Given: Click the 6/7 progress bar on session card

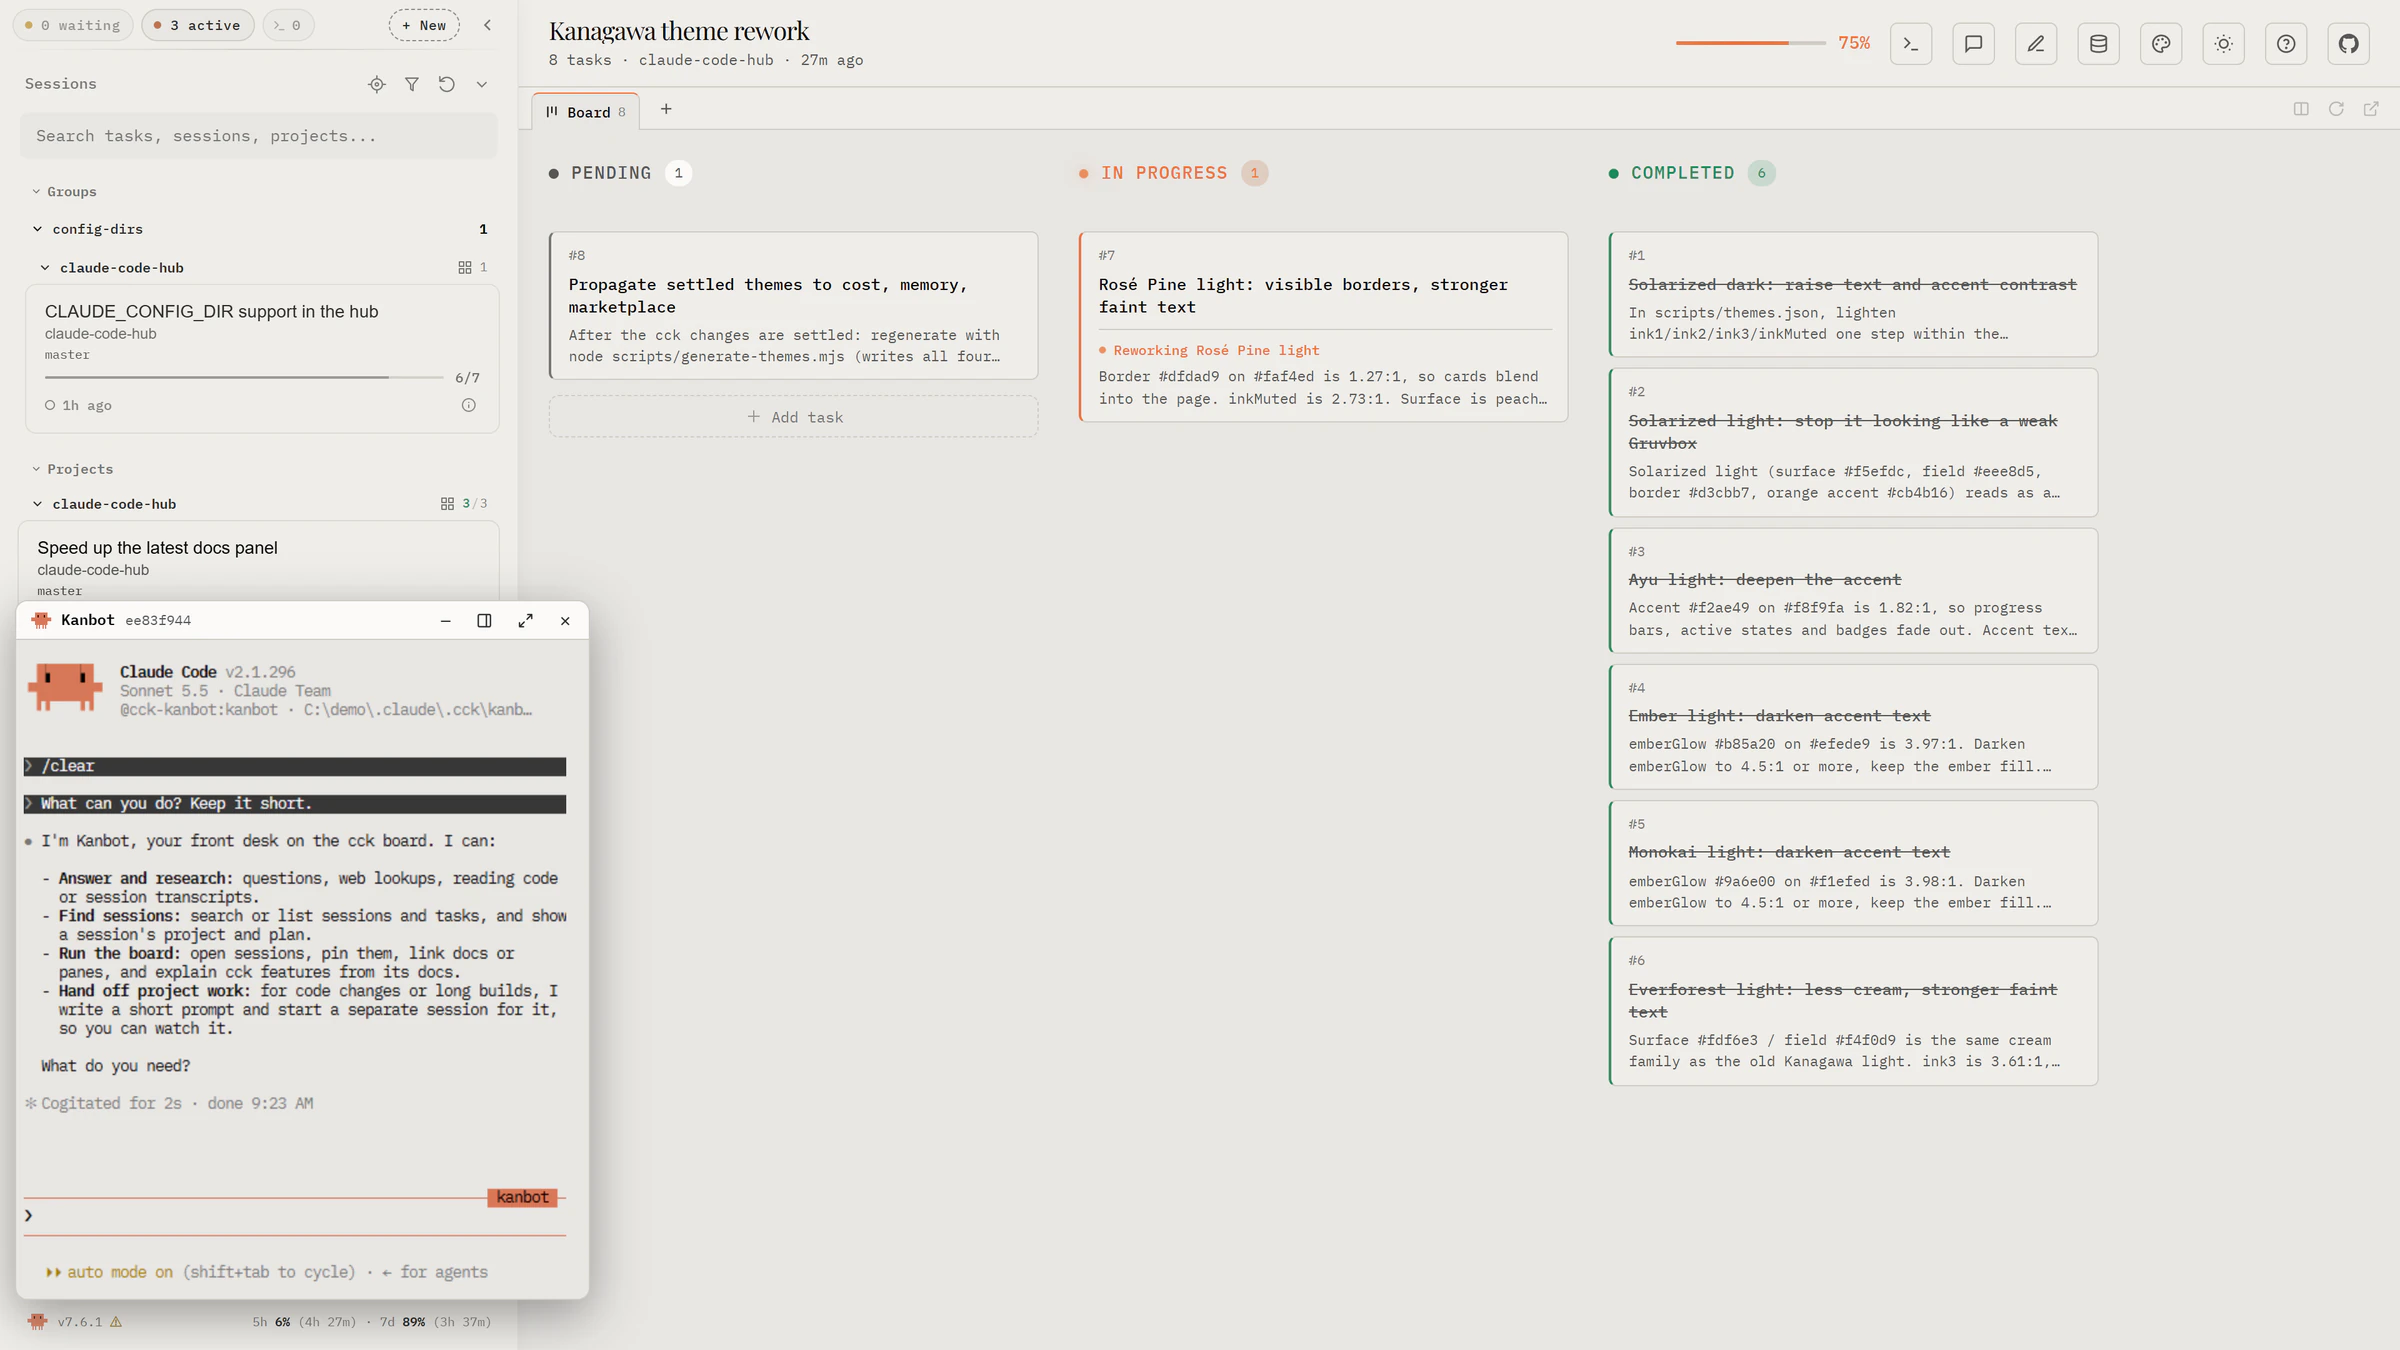Looking at the screenshot, I should click(x=244, y=378).
